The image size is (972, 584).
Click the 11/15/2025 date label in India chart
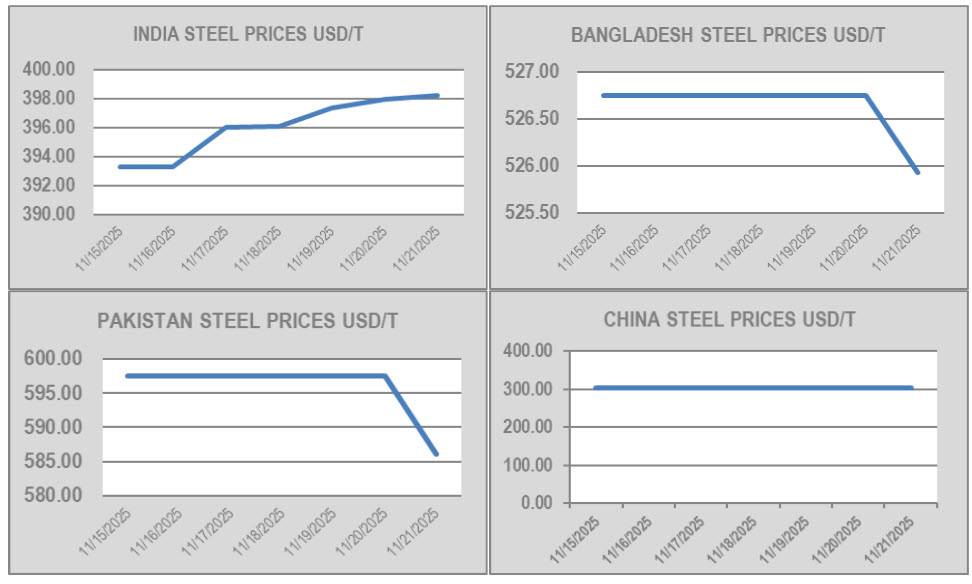99,248
